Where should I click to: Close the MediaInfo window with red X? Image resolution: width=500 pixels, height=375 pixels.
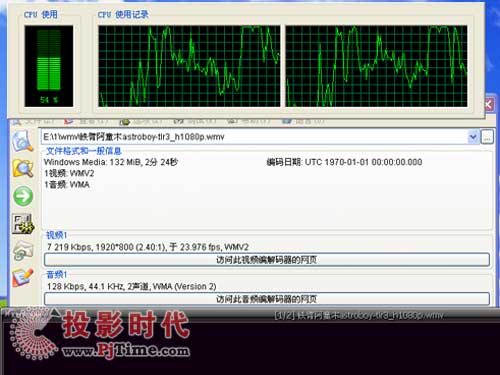489,105
